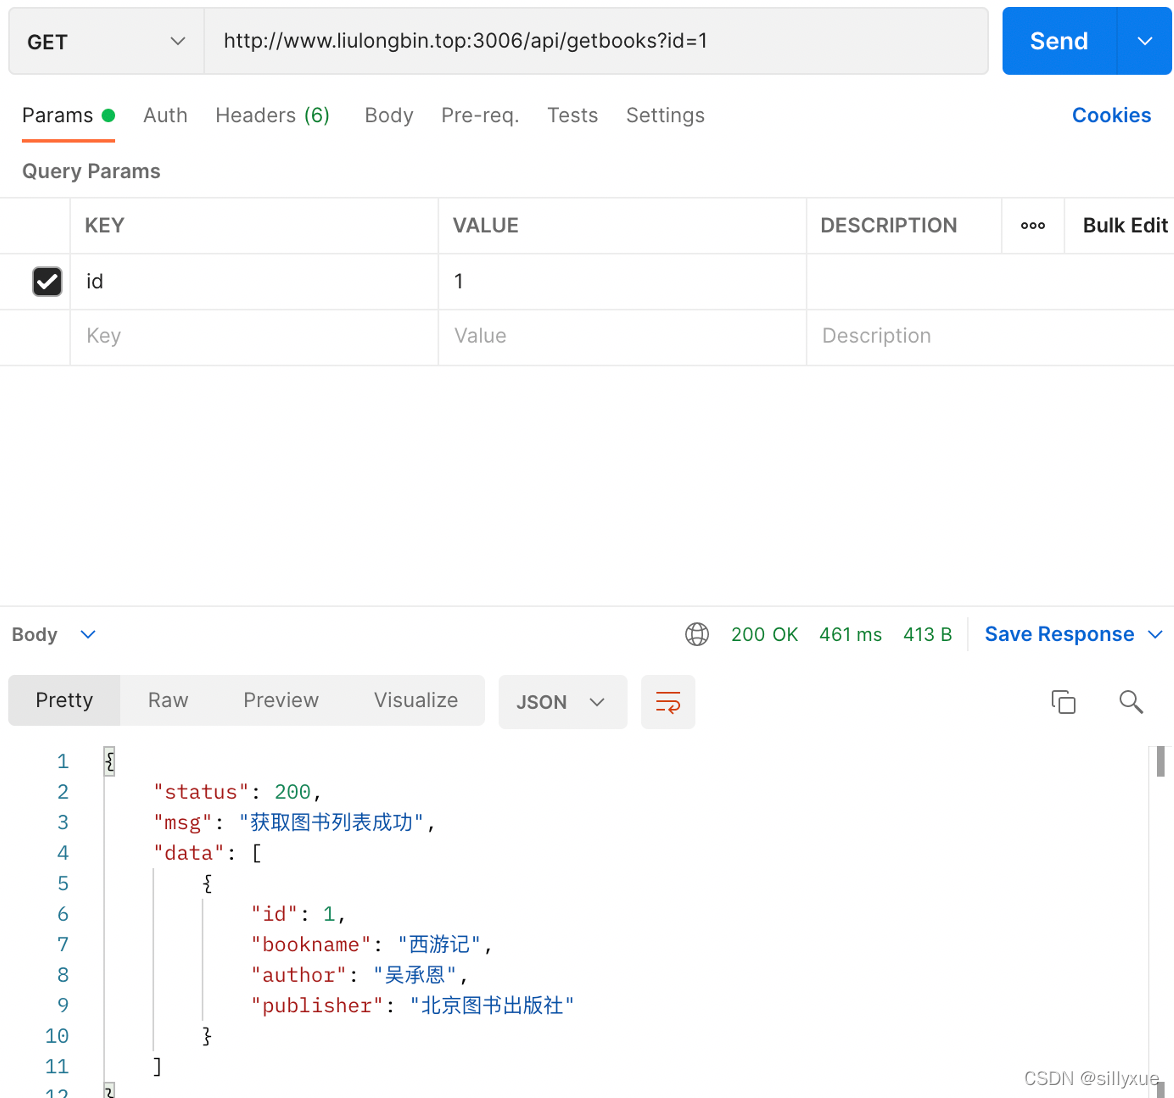This screenshot has height=1098, width=1174.
Task: Open the Pre-req. tab
Action: click(480, 115)
